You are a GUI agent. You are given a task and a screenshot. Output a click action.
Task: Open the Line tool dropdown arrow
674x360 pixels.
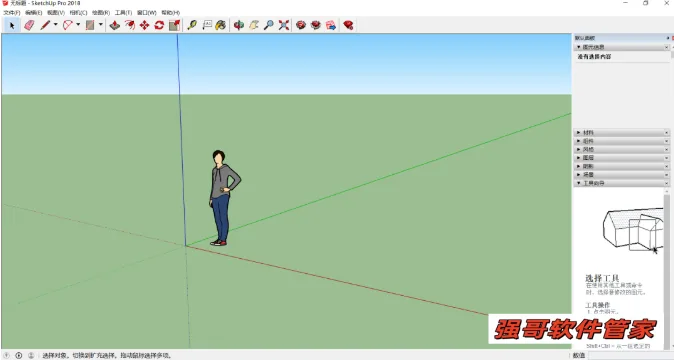pyautogui.click(x=55, y=25)
